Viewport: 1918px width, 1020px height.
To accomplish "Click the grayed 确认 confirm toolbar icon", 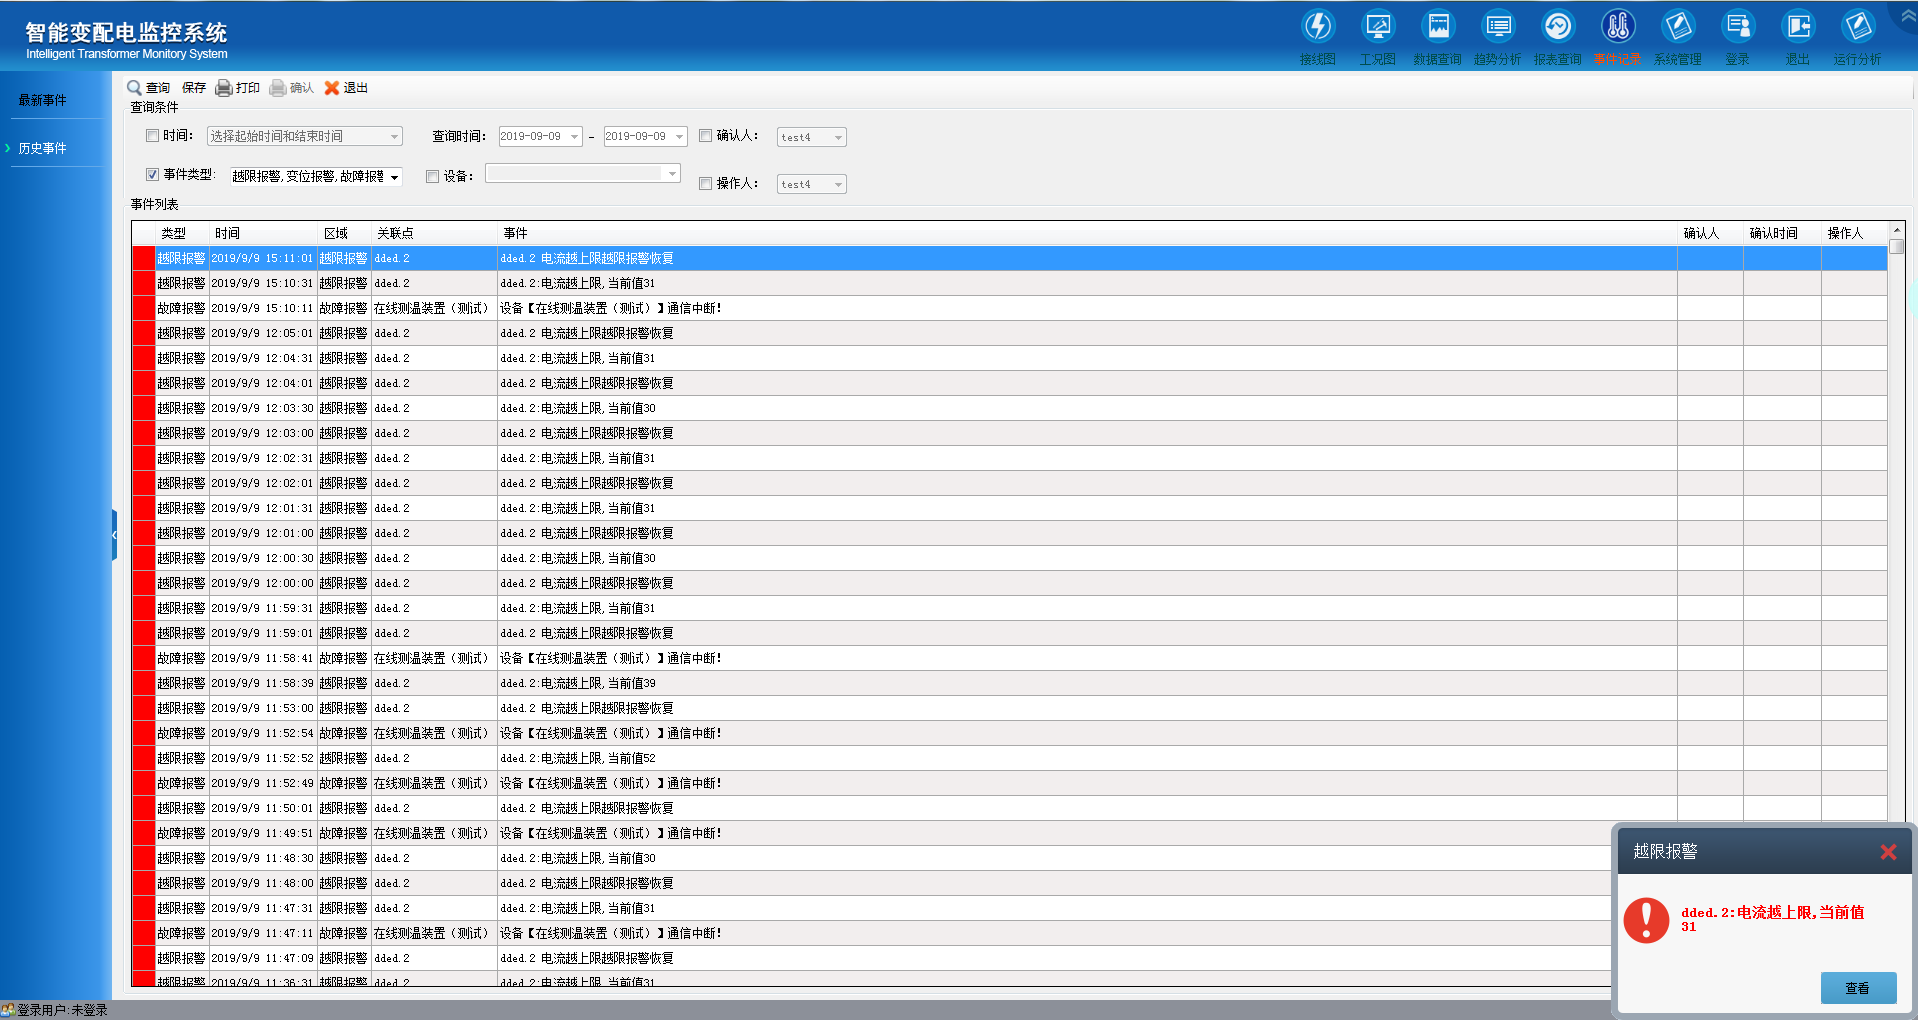I will [278, 88].
